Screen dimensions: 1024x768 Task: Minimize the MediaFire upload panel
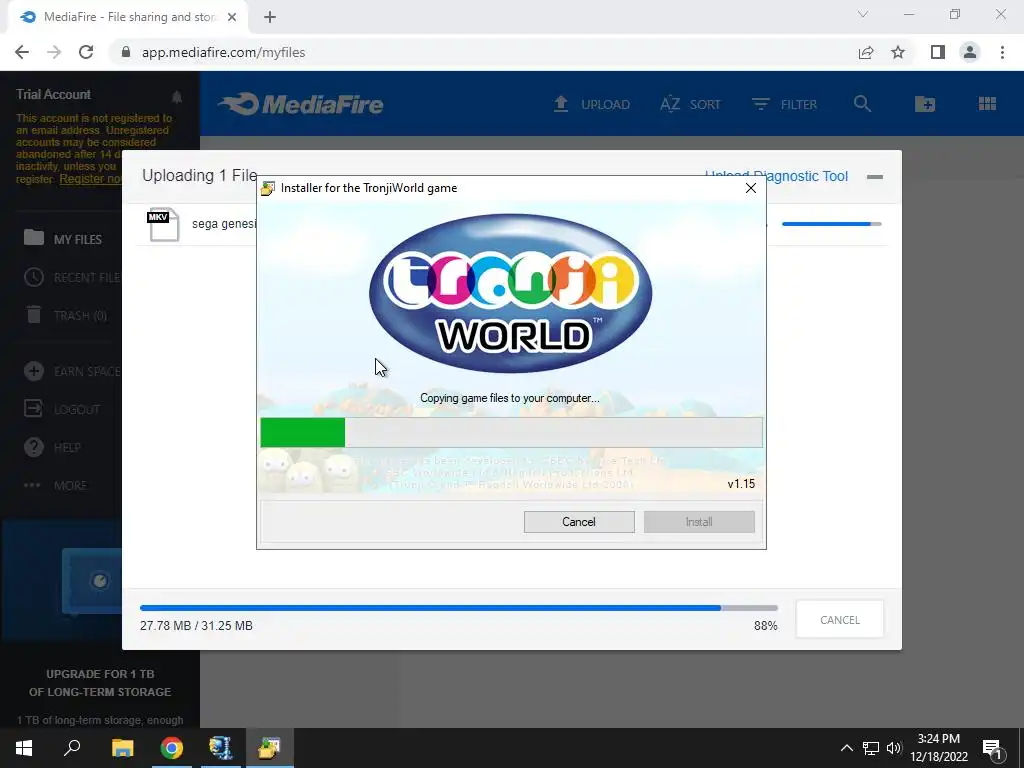point(874,176)
